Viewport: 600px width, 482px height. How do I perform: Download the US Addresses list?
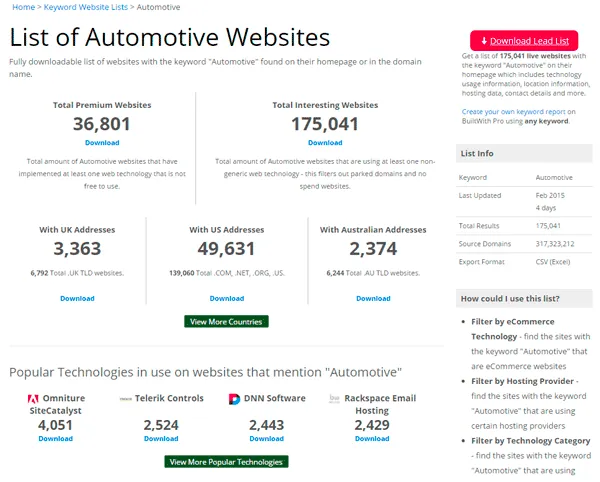pos(227,298)
